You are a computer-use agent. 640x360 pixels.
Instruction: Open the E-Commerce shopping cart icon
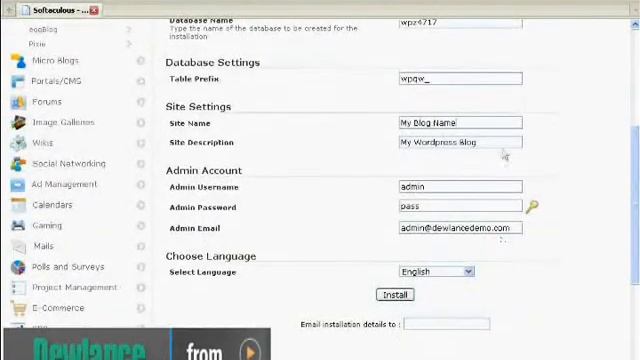pyautogui.click(x=18, y=308)
